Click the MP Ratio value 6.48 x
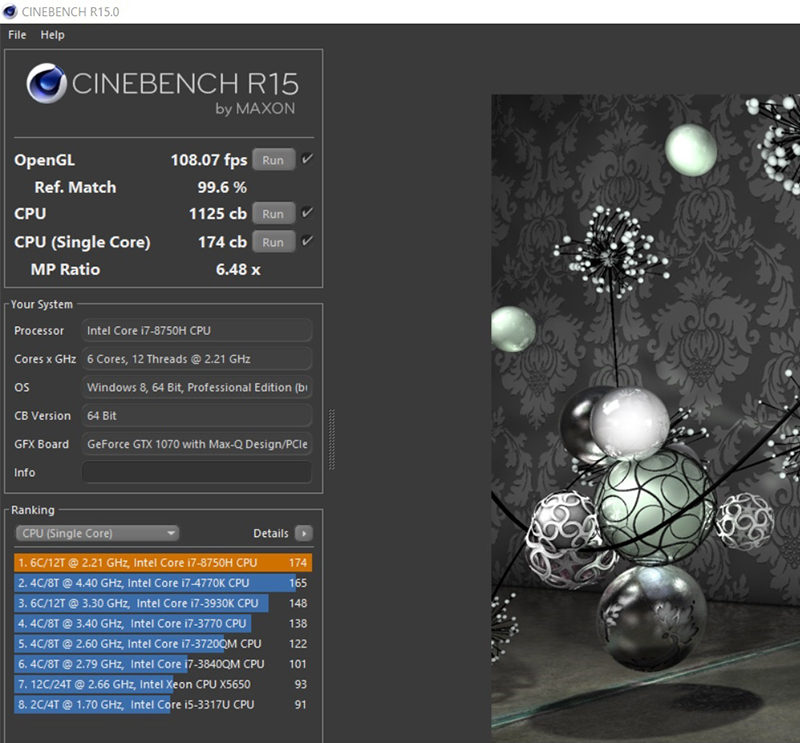The height and width of the screenshot is (743, 800). pos(238,269)
